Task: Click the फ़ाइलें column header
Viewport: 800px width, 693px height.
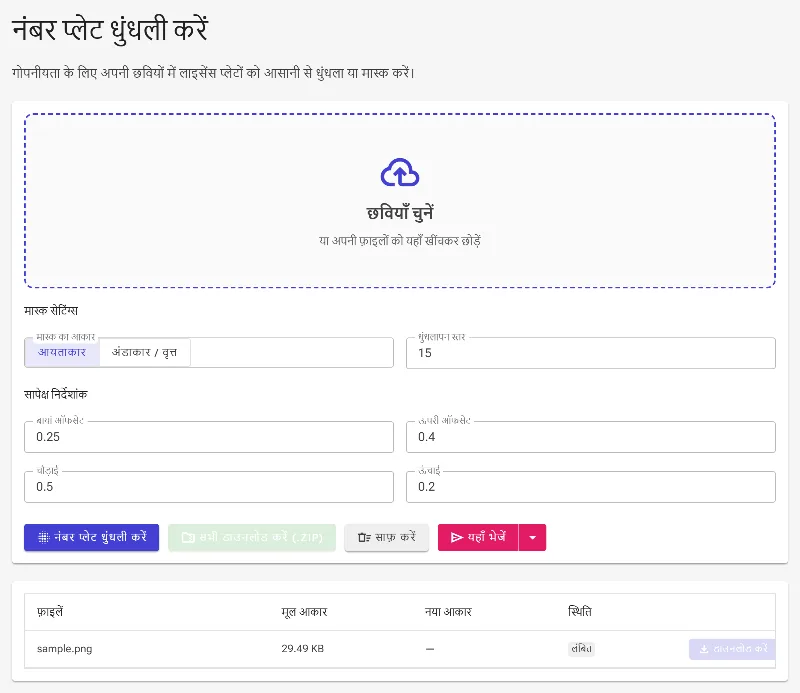Action: (50, 611)
